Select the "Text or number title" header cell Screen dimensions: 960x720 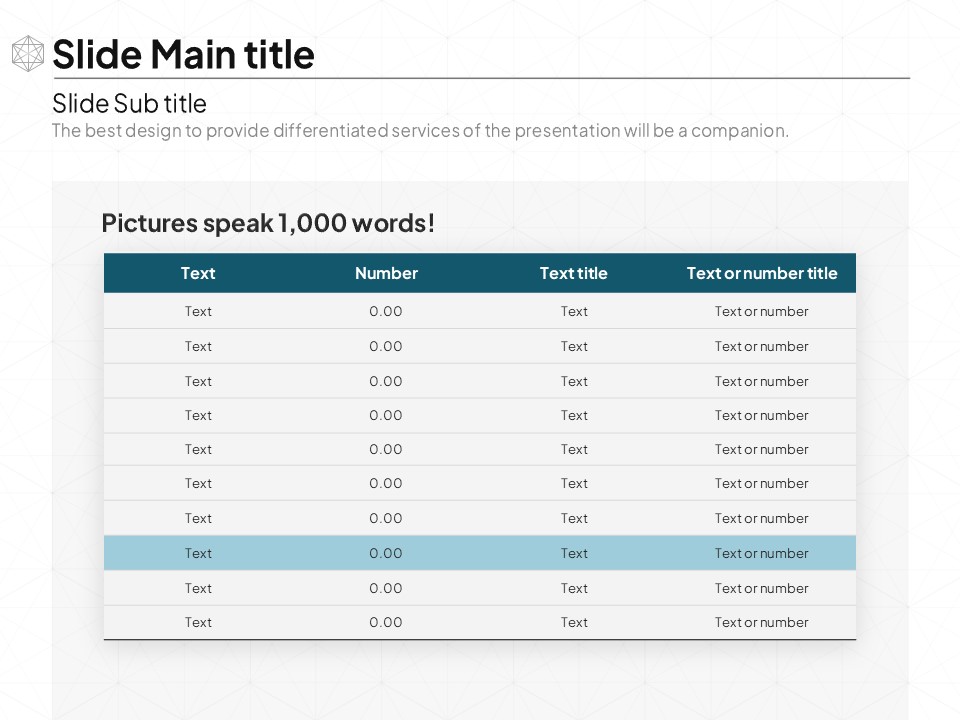tap(761, 273)
